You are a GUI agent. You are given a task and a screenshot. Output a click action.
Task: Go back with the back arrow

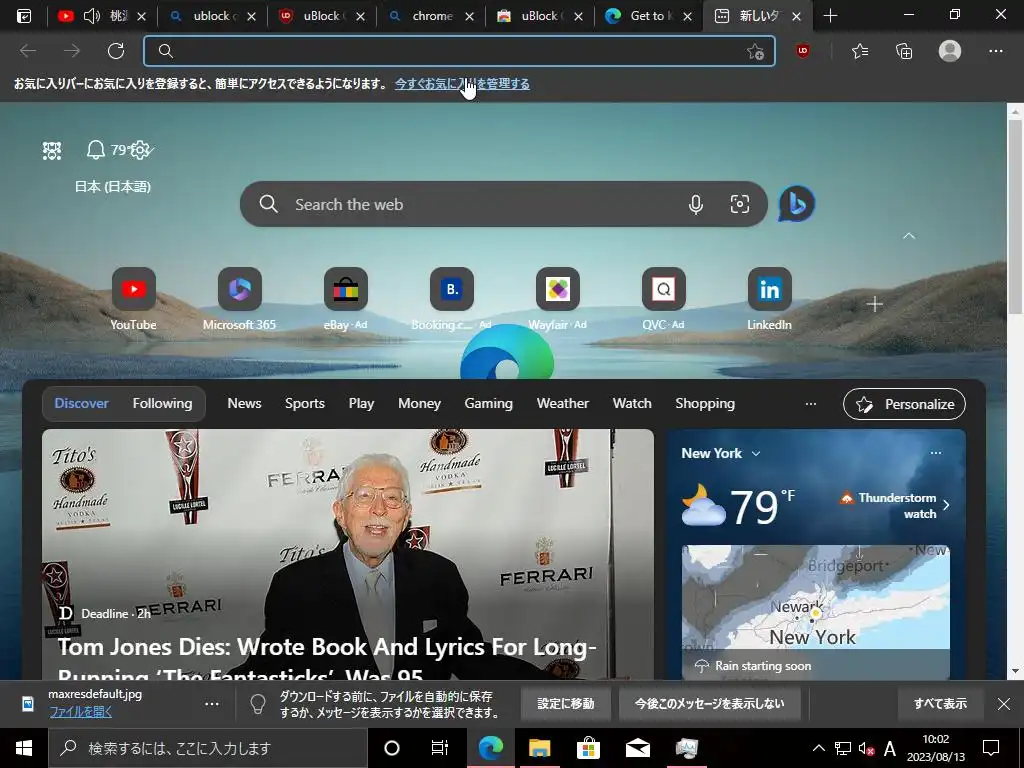27,51
